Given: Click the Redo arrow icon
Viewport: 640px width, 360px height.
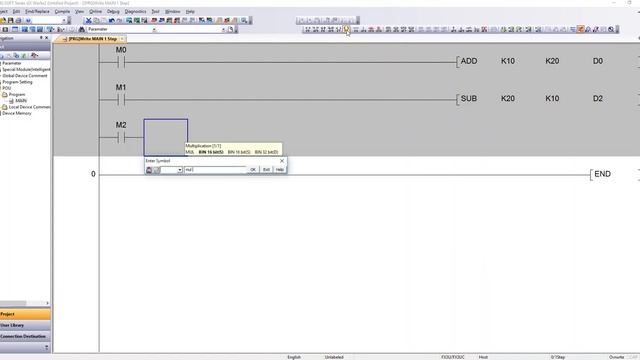Looking at the screenshot, I should click(119, 20).
